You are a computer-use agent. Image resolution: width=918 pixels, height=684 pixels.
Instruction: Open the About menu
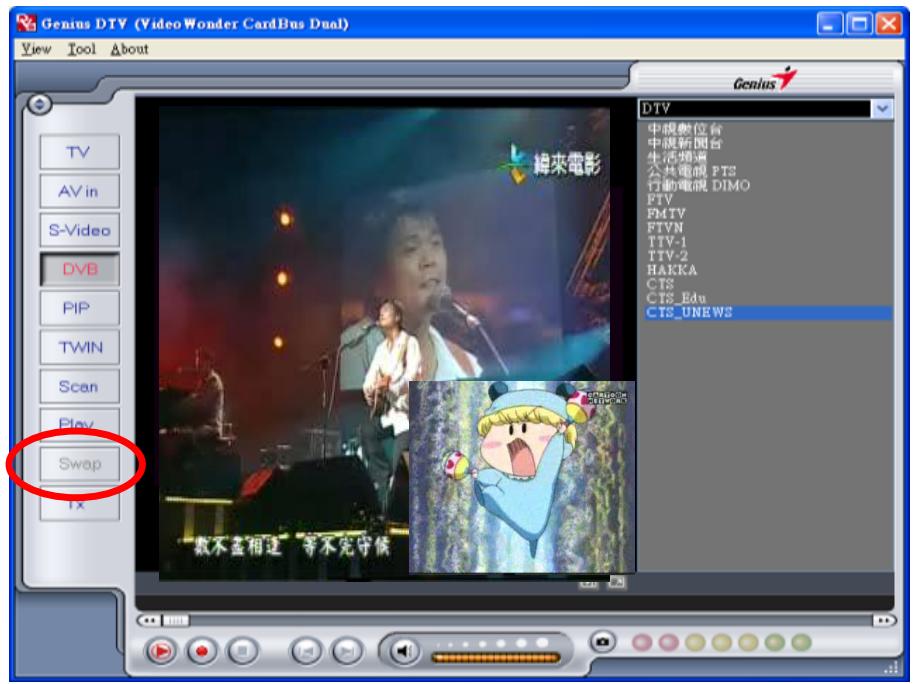pos(129,49)
